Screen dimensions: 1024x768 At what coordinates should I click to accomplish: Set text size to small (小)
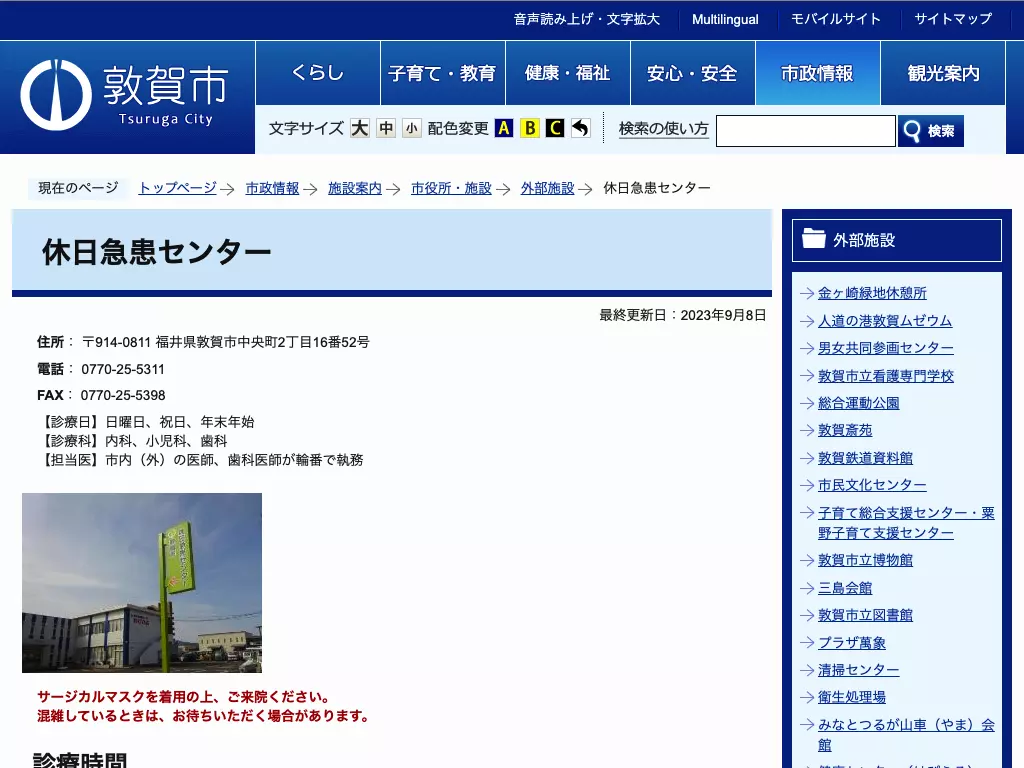pos(411,128)
